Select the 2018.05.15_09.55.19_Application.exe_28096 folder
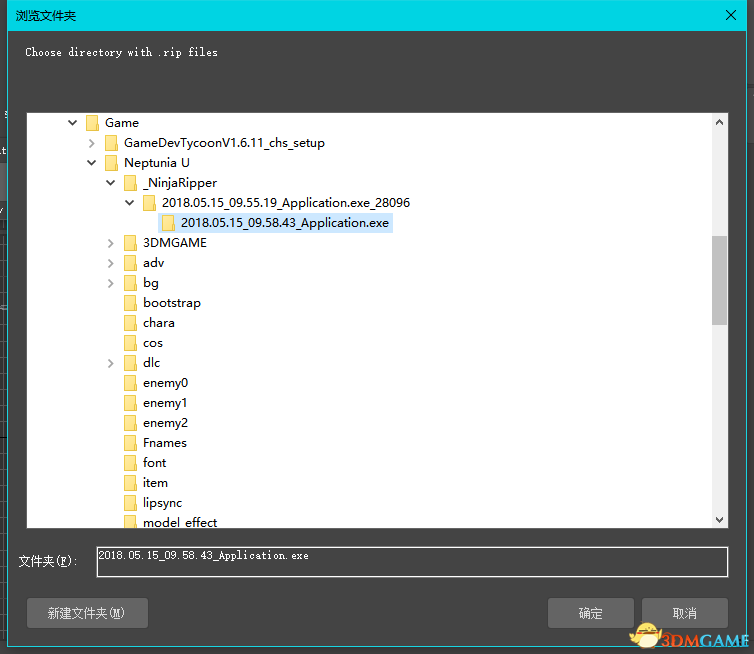This screenshot has height=654, width=754. click(285, 203)
